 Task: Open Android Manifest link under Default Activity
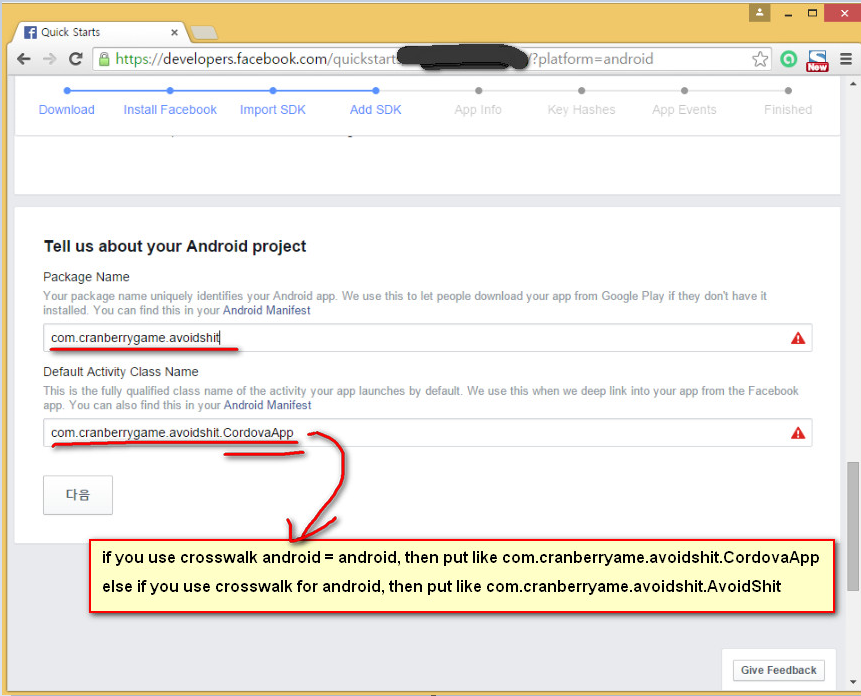coord(267,405)
